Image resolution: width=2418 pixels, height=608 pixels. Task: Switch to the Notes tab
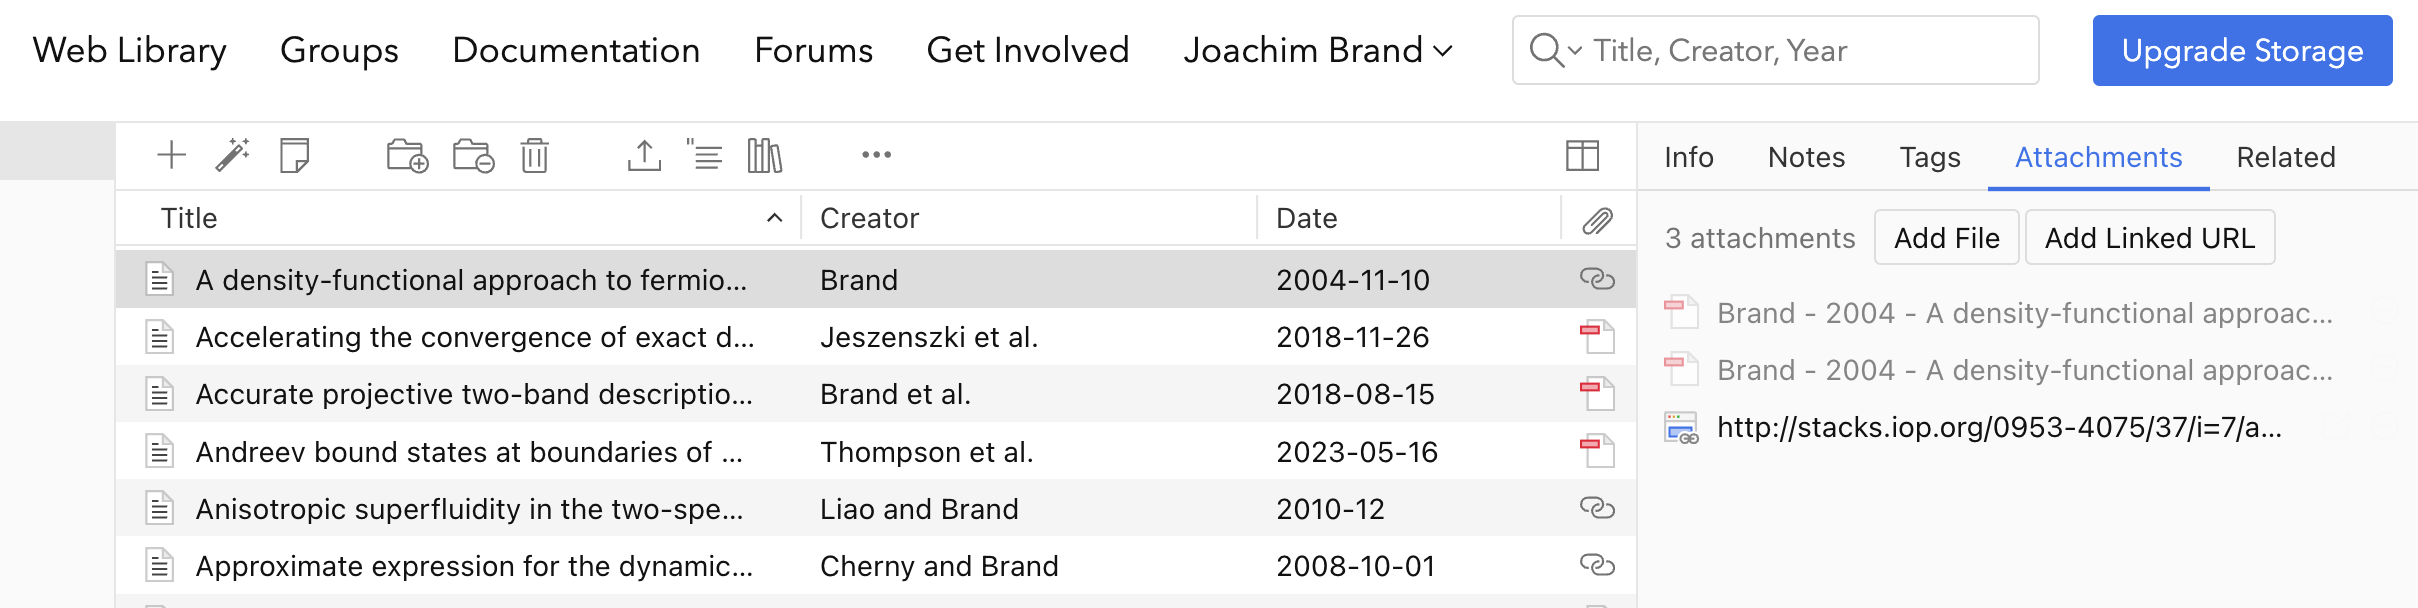click(x=1806, y=157)
